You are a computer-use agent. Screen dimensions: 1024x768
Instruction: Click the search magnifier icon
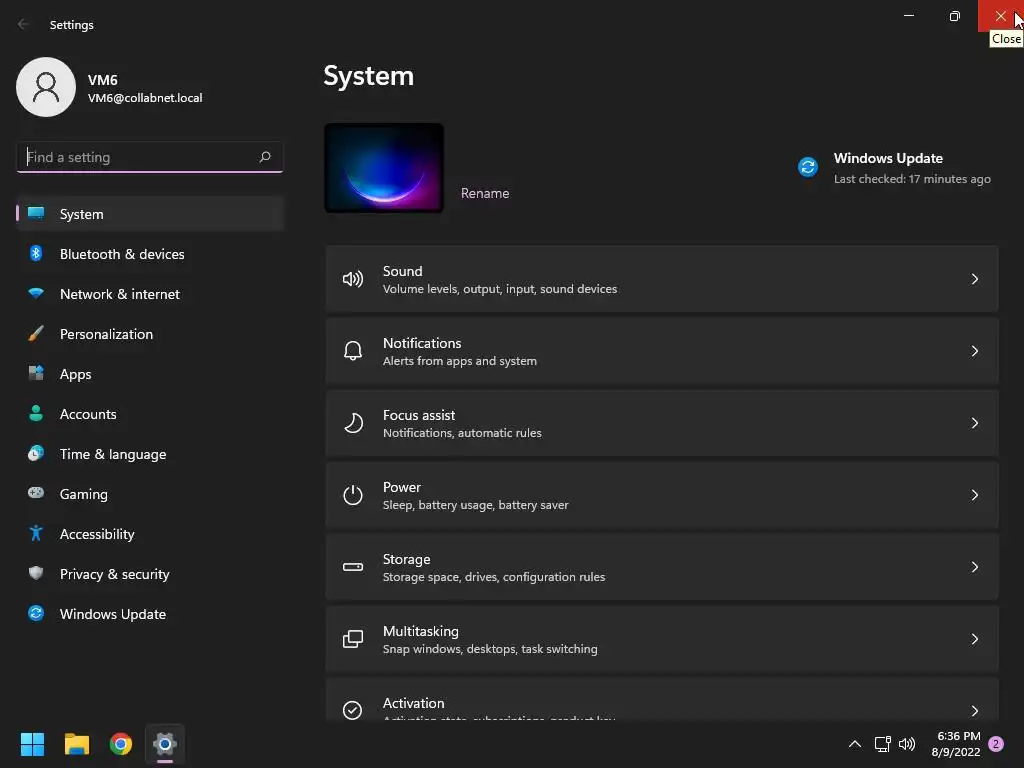264,157
